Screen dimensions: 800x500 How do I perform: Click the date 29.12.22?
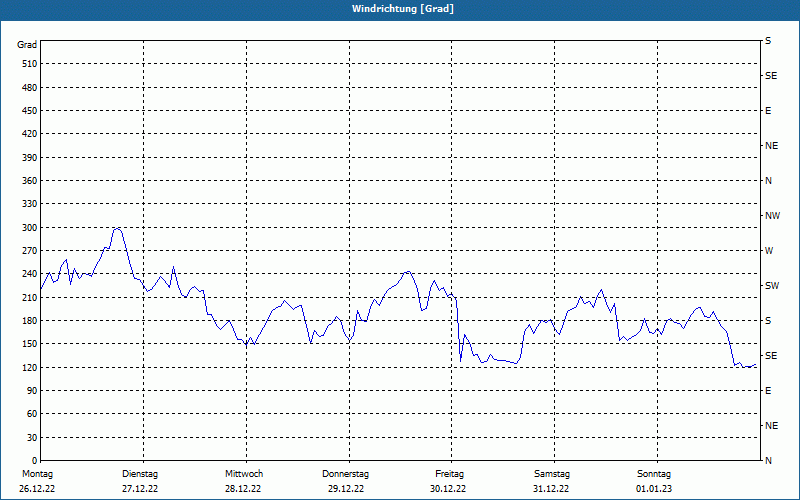coord(346,489)
